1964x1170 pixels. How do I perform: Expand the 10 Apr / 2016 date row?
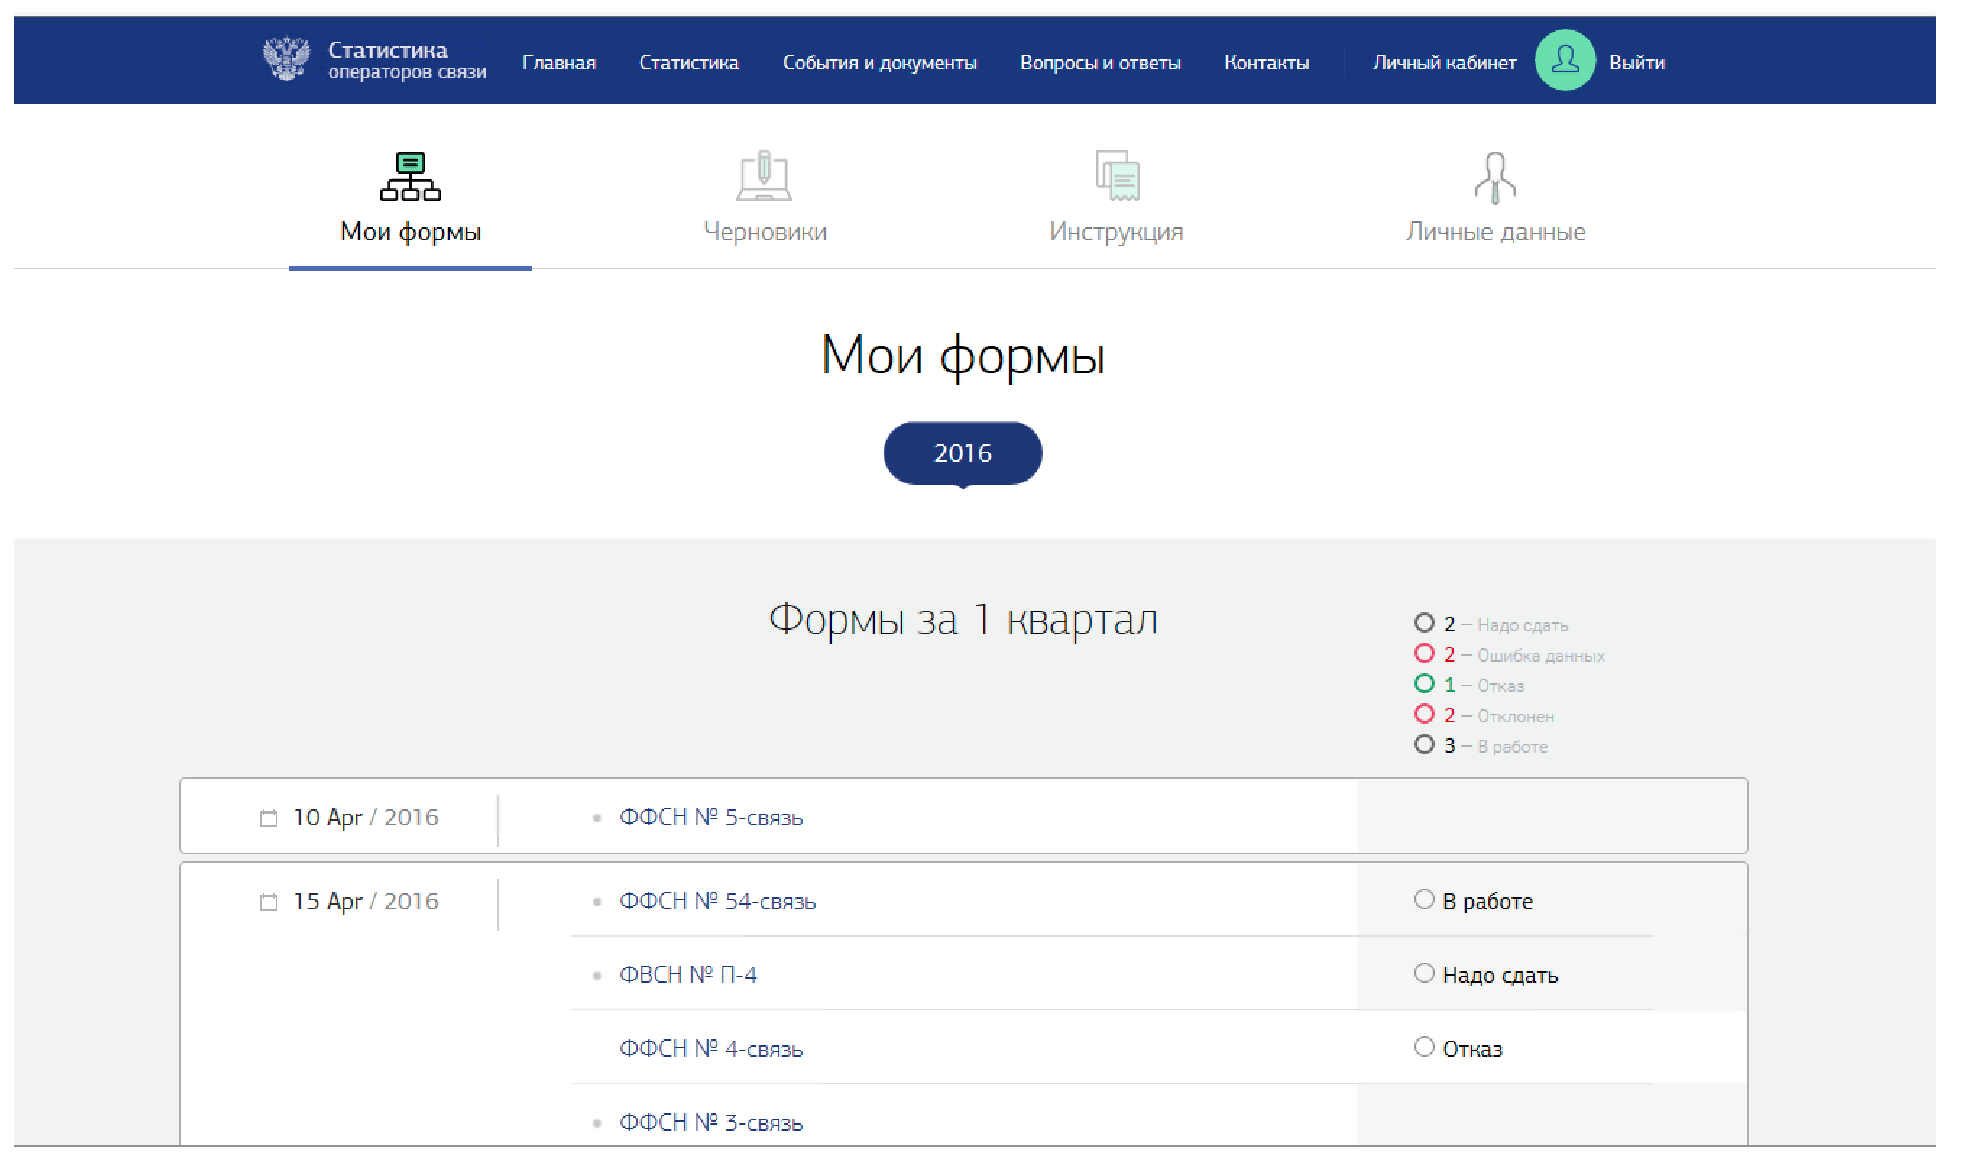365,818
